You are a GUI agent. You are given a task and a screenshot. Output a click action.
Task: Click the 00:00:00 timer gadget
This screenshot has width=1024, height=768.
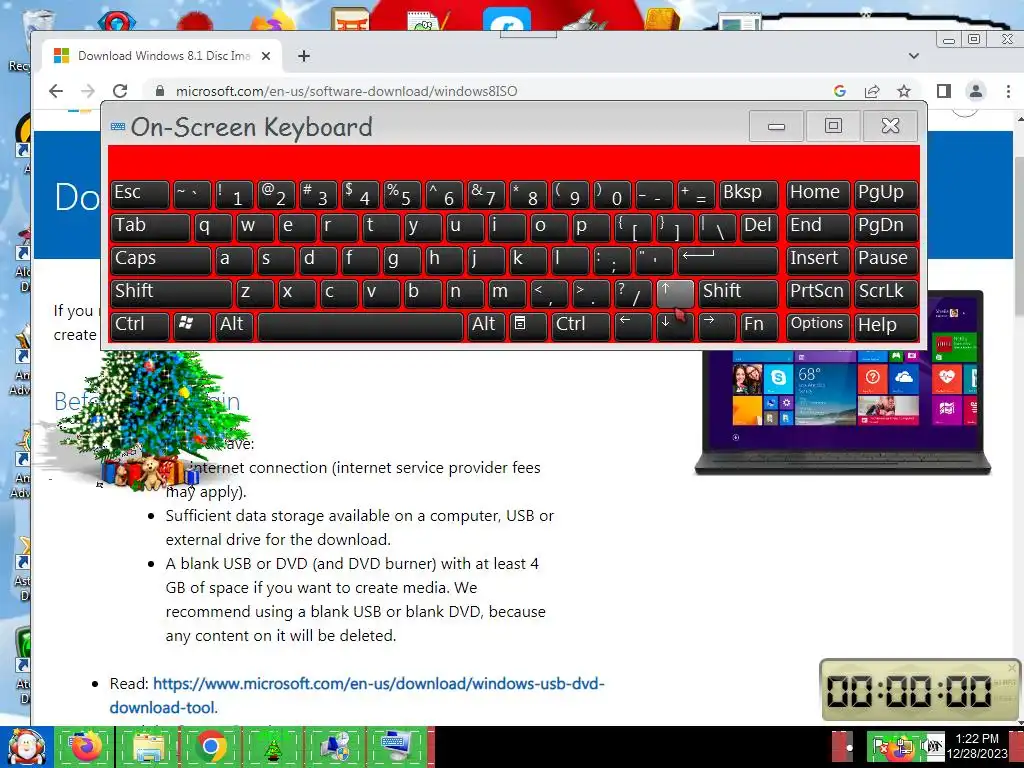point(920,690)
